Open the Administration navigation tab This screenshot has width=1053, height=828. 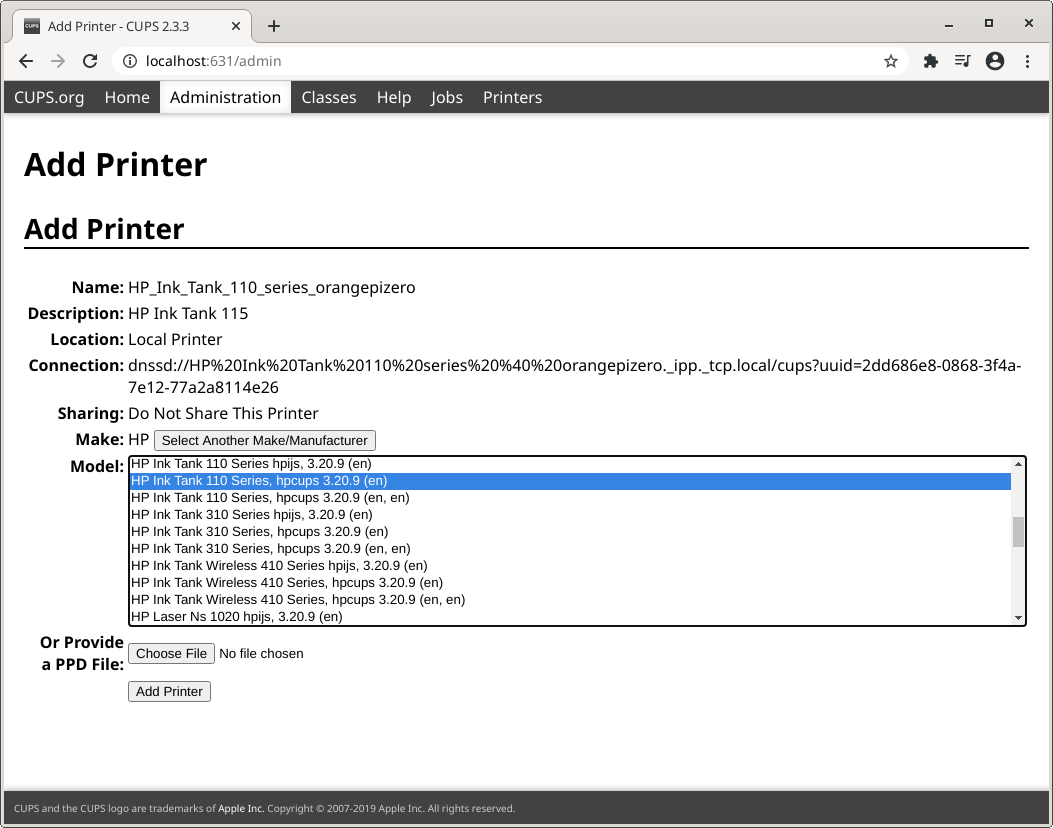(x=225, y=97)
